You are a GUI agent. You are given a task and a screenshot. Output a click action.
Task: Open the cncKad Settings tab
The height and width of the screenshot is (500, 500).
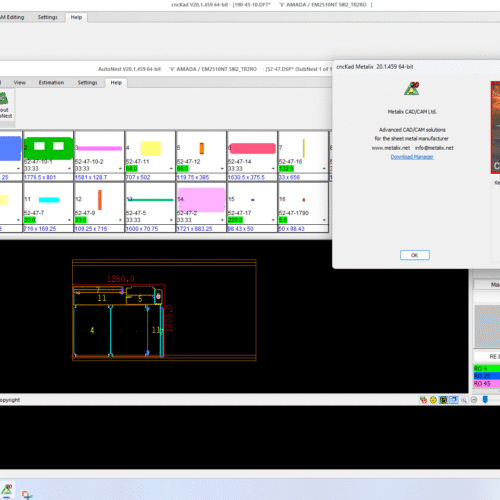[48, 17]
